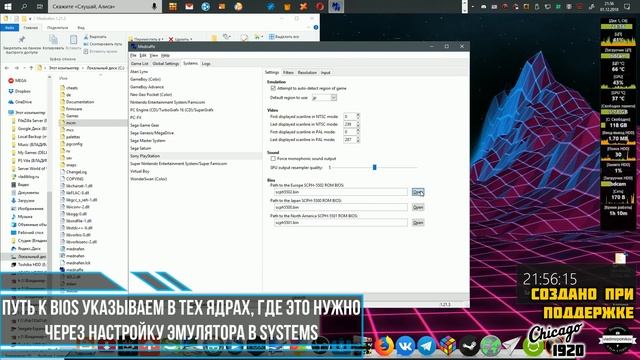Step the first displayed PAL scanline value
The width and height of the screenshot is (640, 360).
[x=358, y=132]
